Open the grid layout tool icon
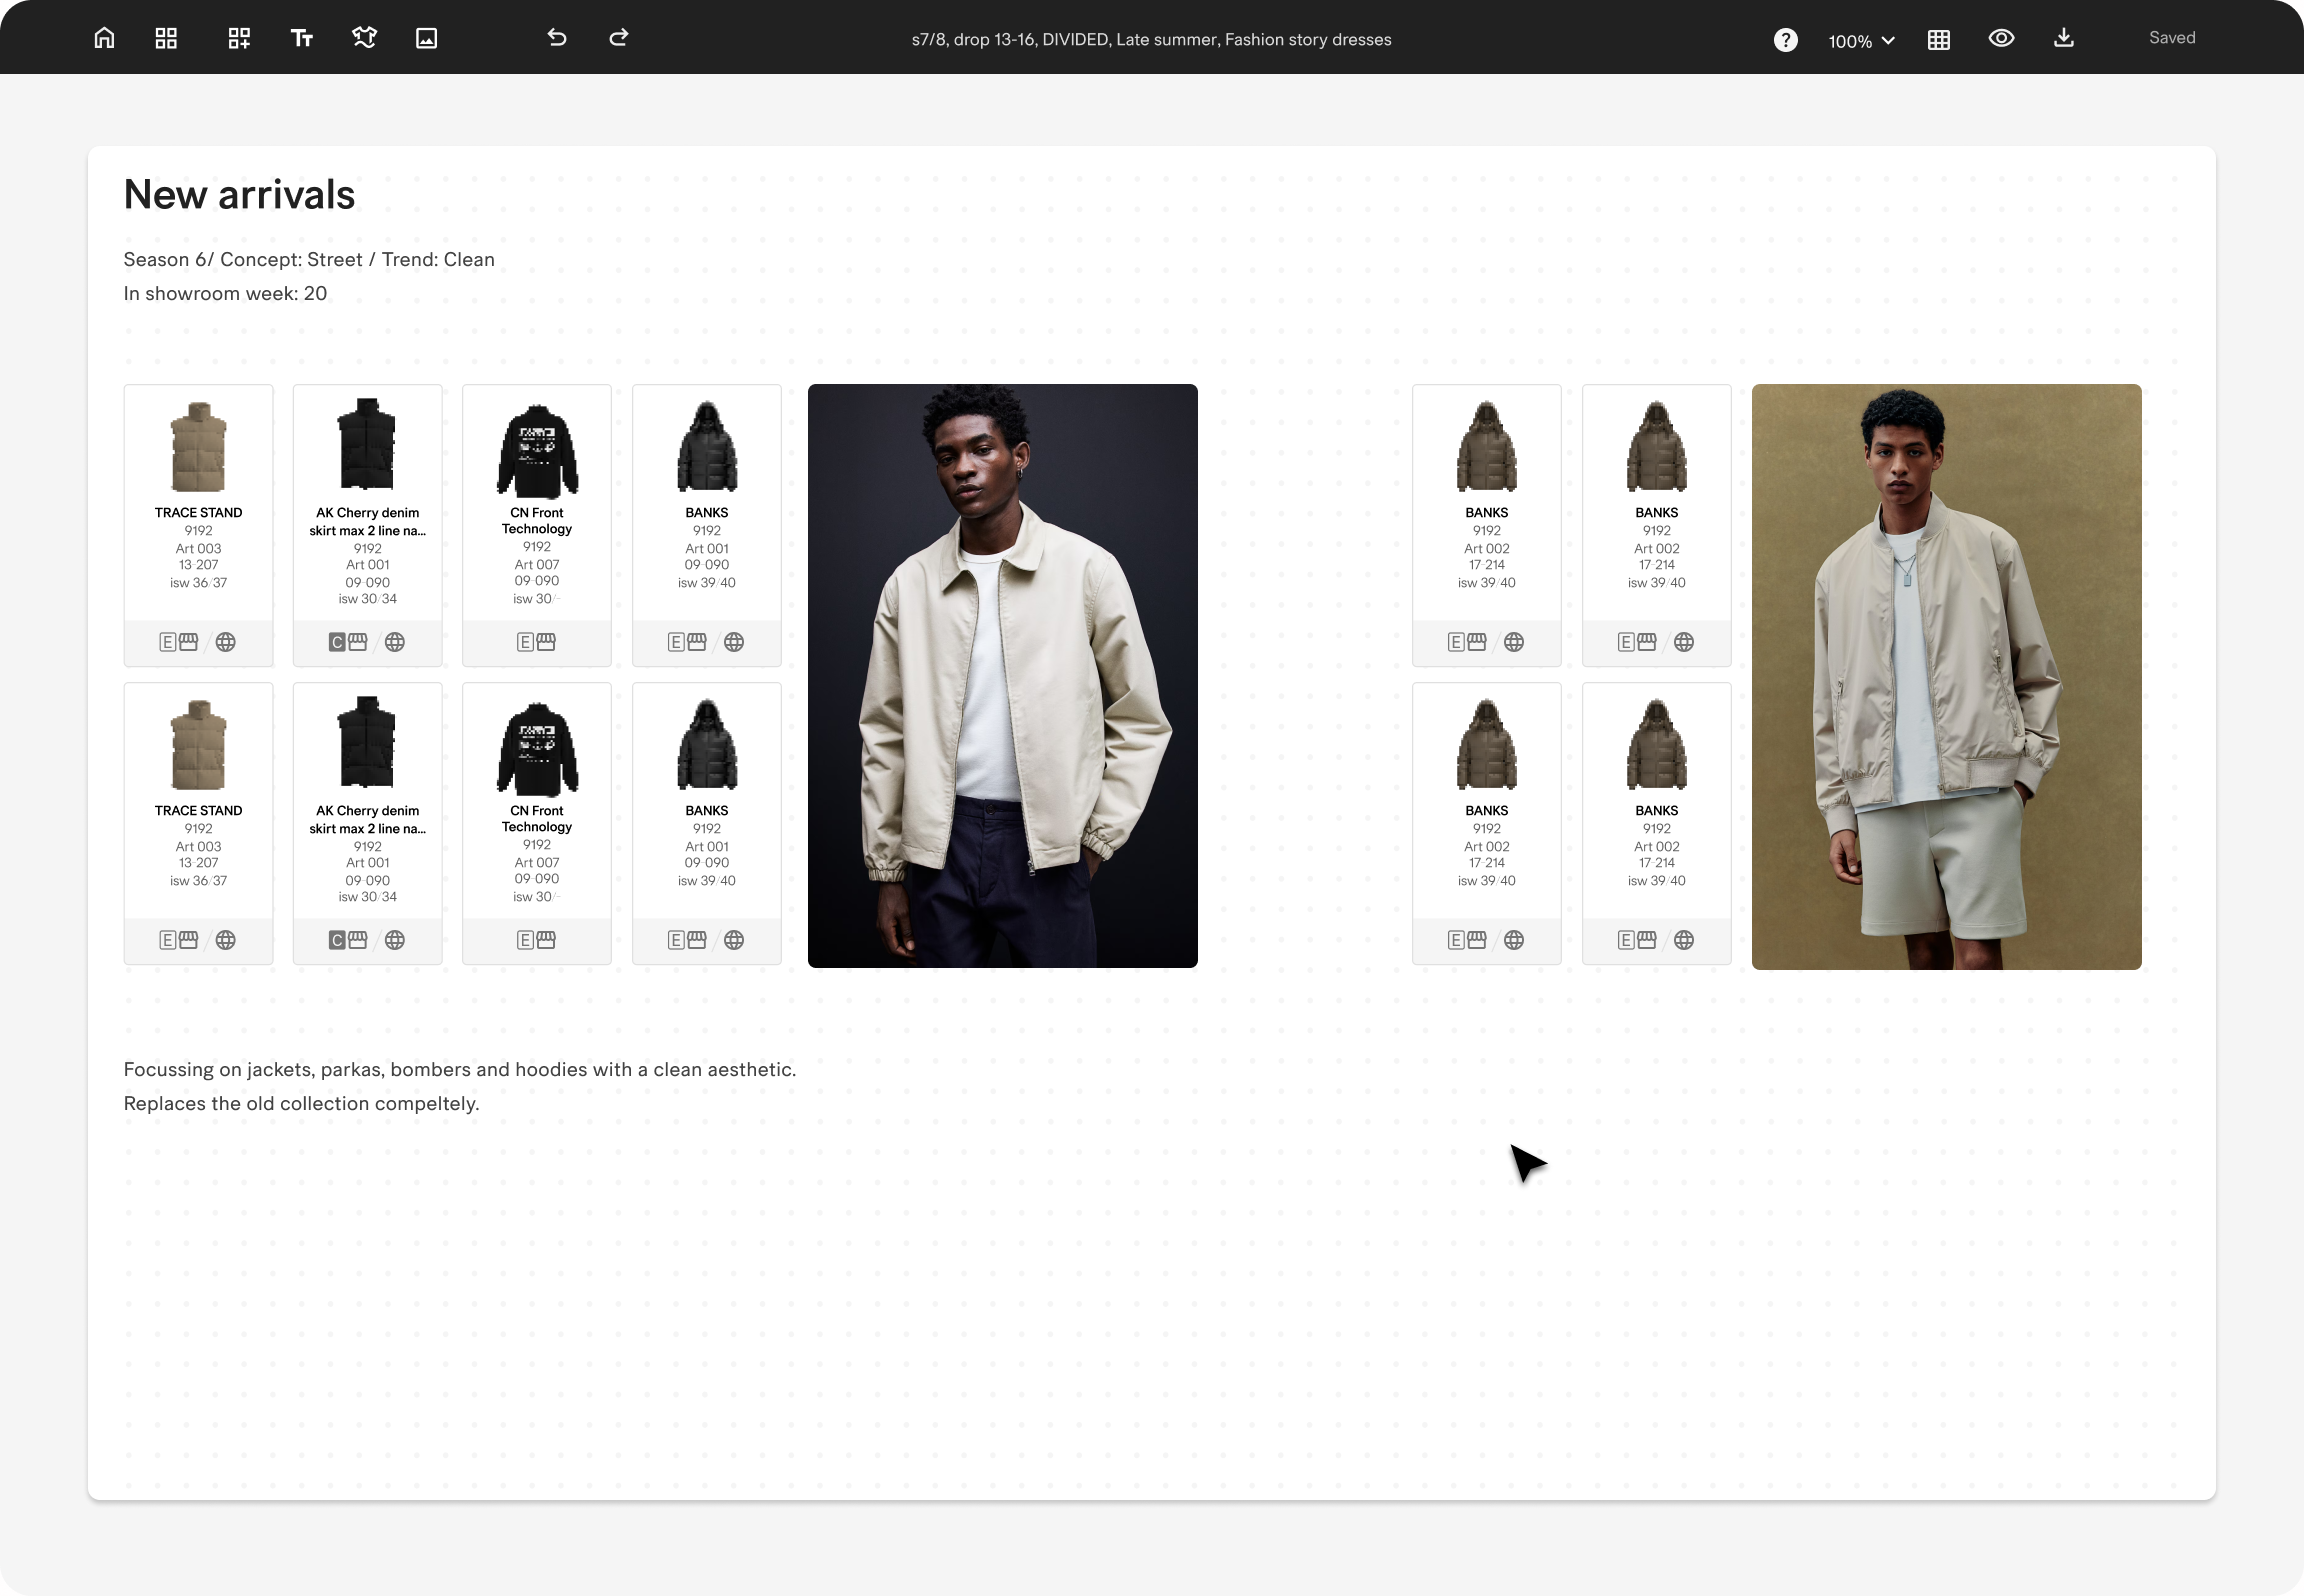The image size is (2304, 1596). tap(166, 38)
